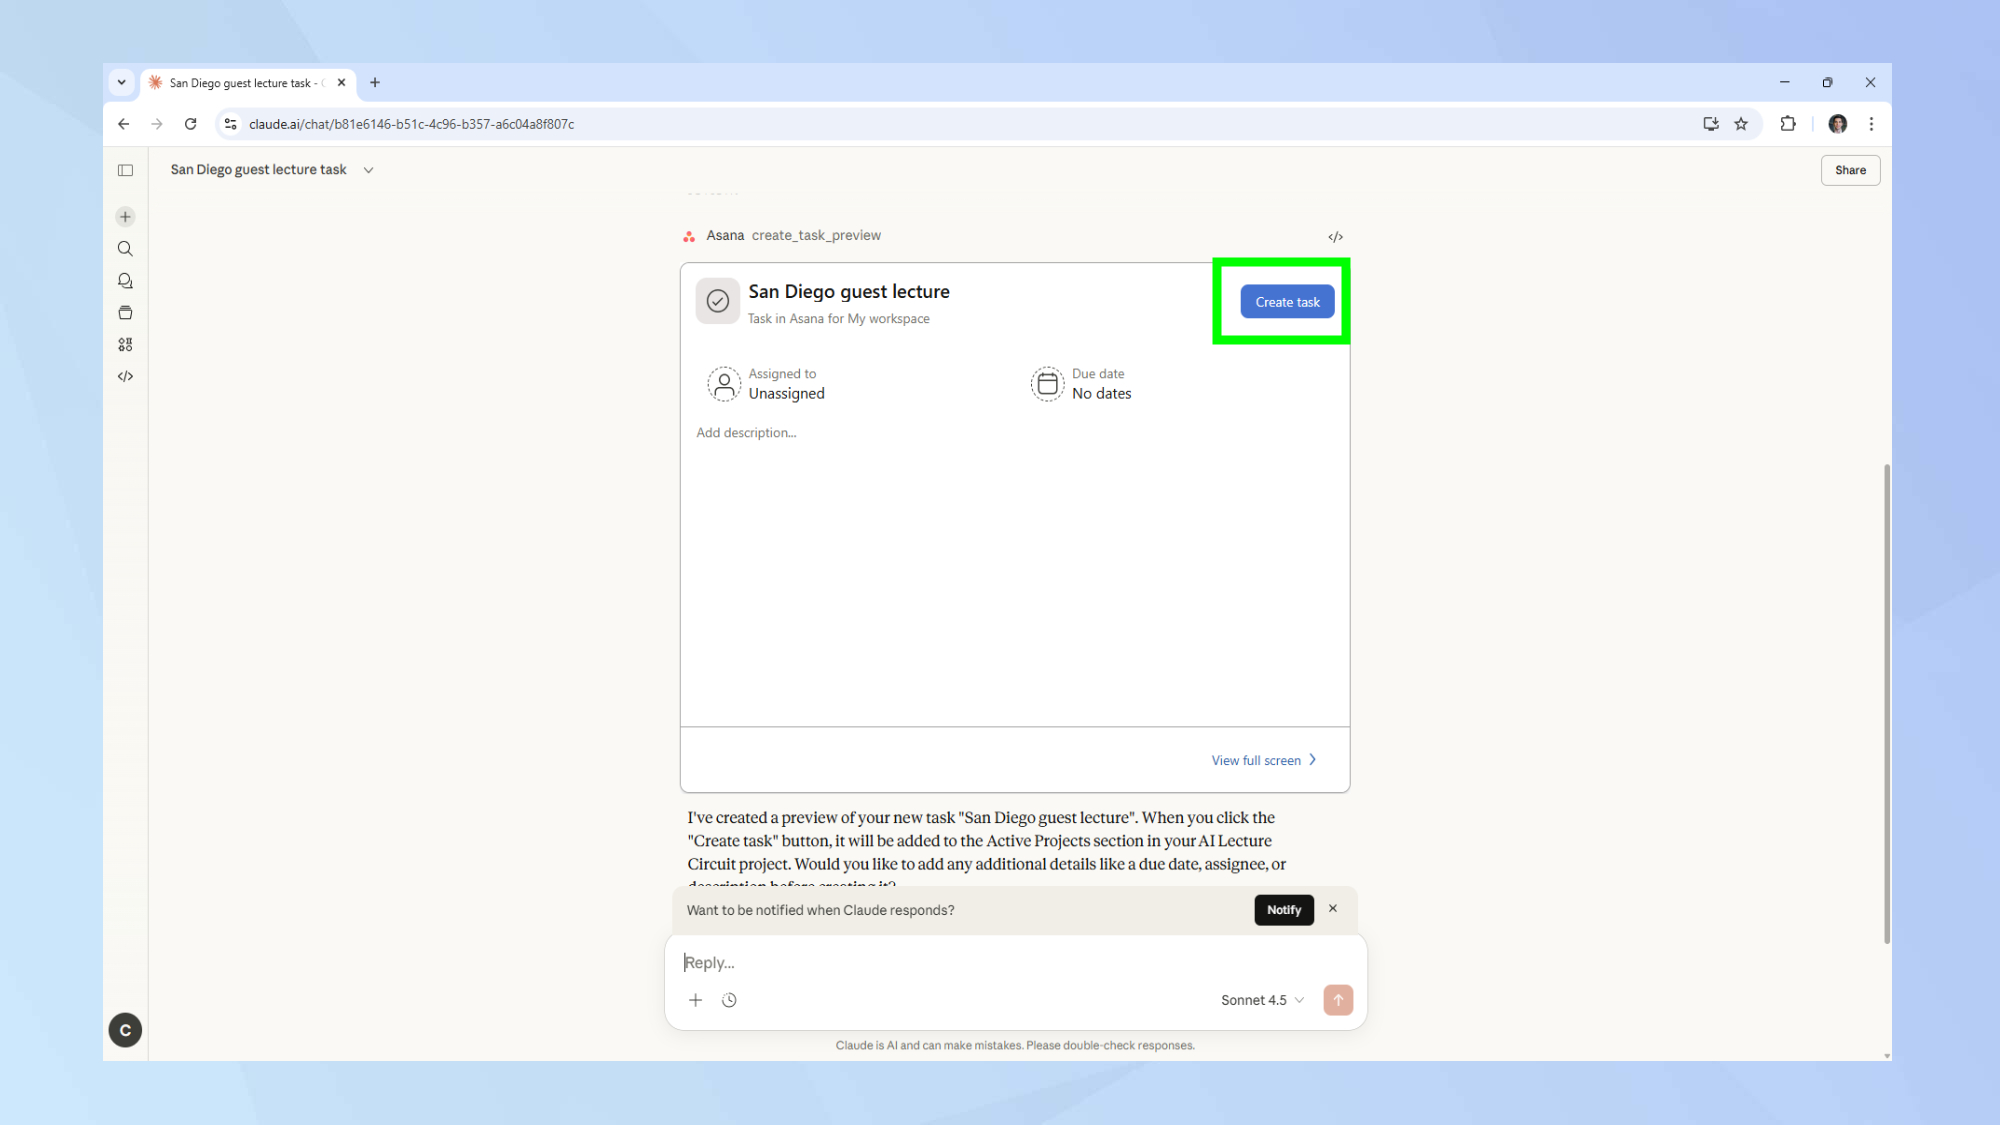Expand the conversation title dropdown

[368, 170]
